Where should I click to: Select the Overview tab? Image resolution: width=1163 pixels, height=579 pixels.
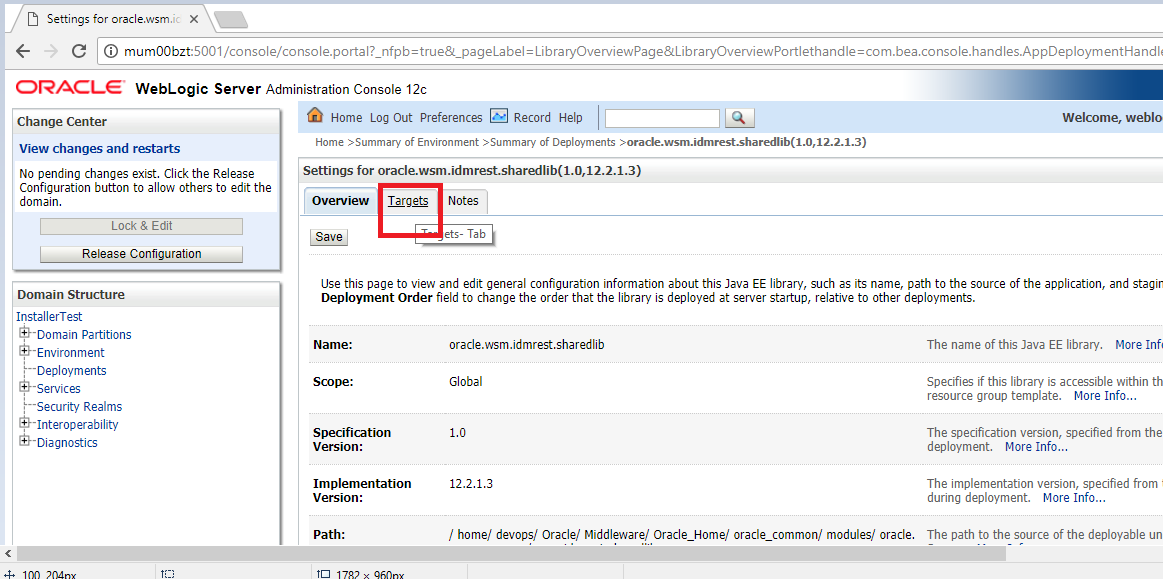340,201
